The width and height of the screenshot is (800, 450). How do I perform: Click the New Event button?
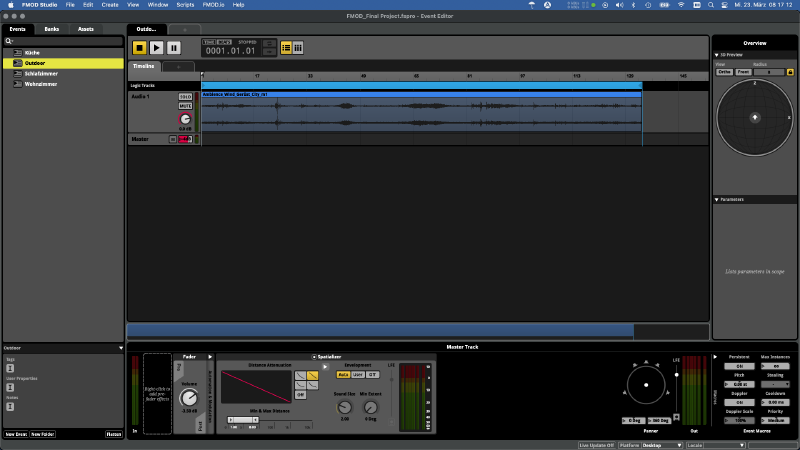point(16,434)
